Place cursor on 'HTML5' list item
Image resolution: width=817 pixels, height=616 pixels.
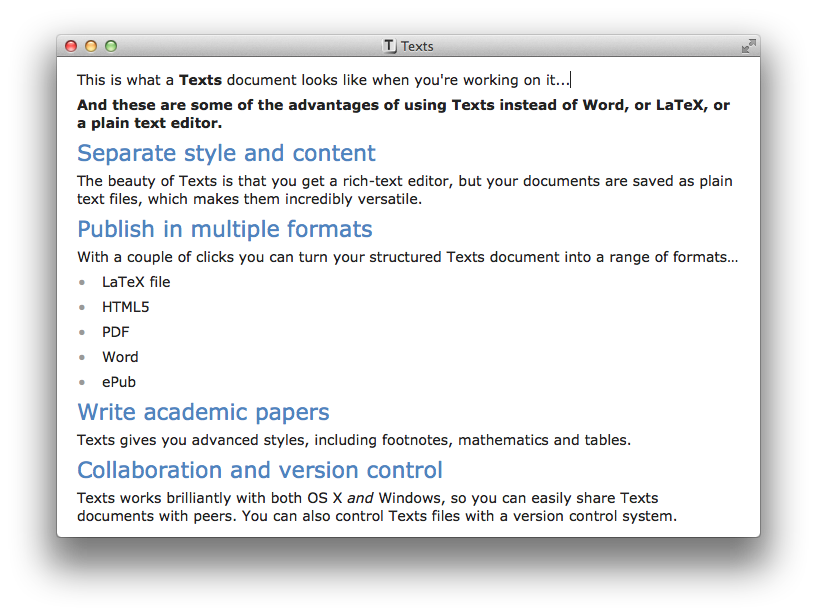click(126, 307)
